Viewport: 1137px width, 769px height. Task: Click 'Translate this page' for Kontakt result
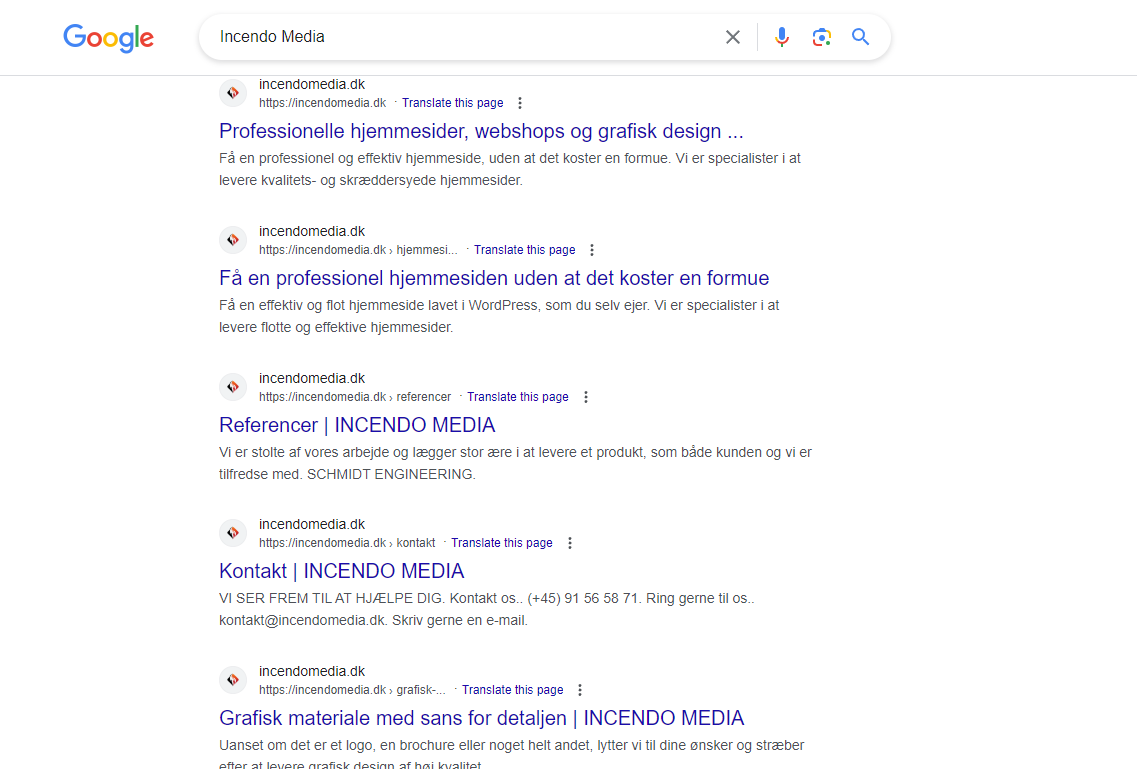tap(501, 543)
